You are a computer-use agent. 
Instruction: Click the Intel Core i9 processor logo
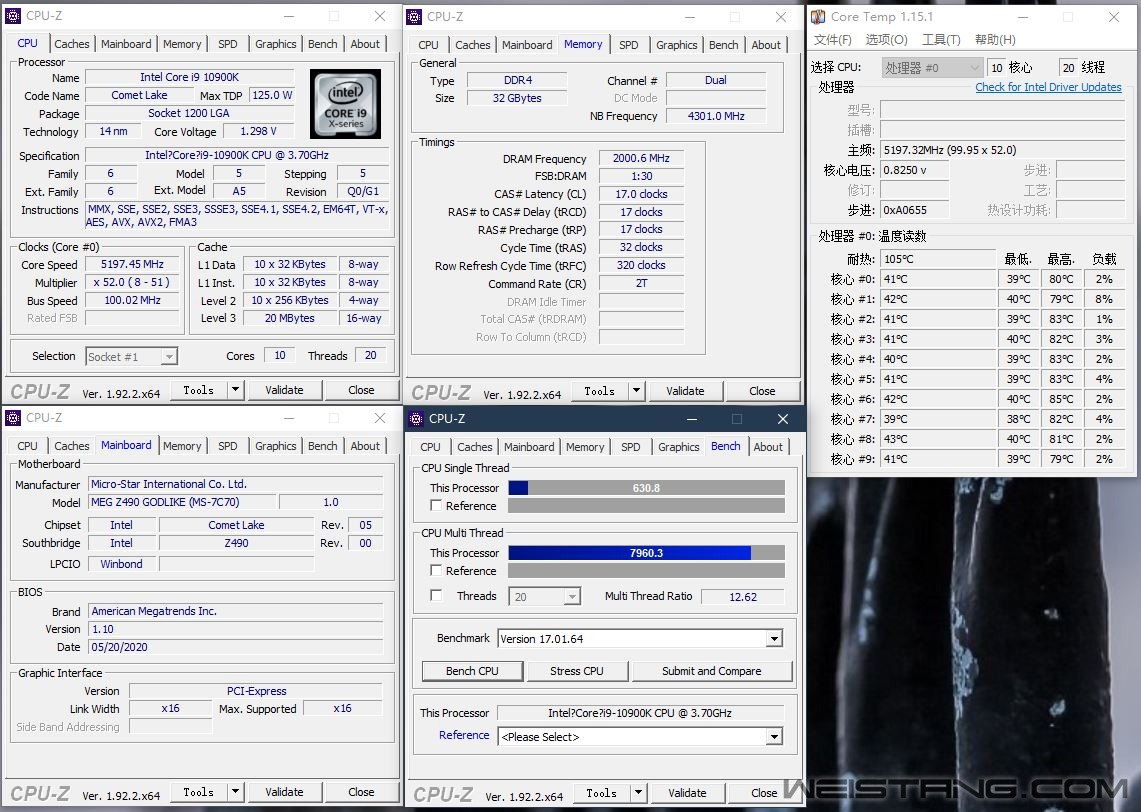[x=345, y=104]
